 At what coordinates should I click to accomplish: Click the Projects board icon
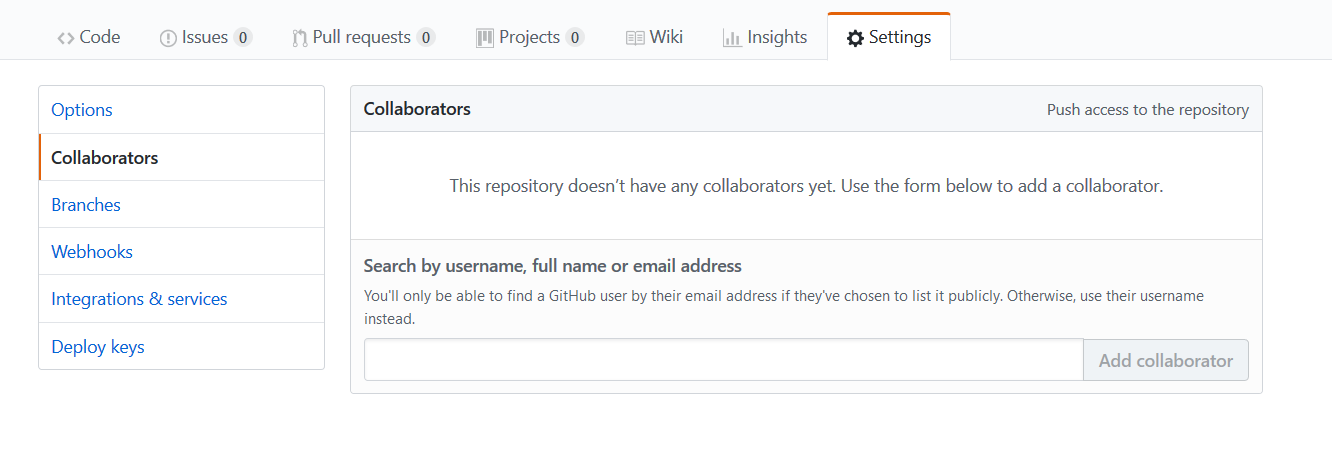click(x=485, y=38)
